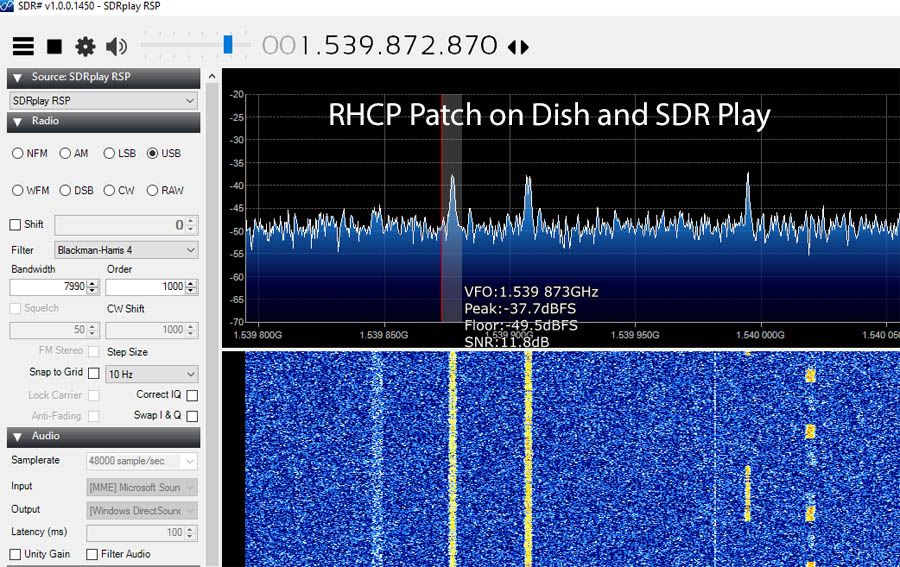
Task: Click the sidebar scrollbar up arrow
Action: point(212,76)
